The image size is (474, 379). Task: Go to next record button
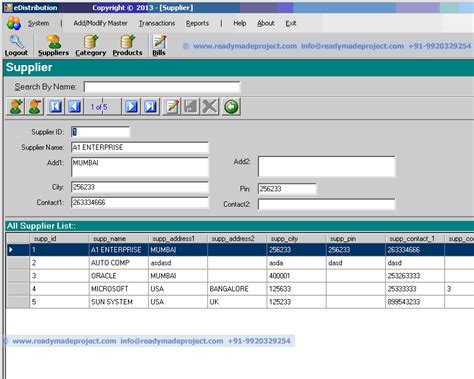[131, 107]
